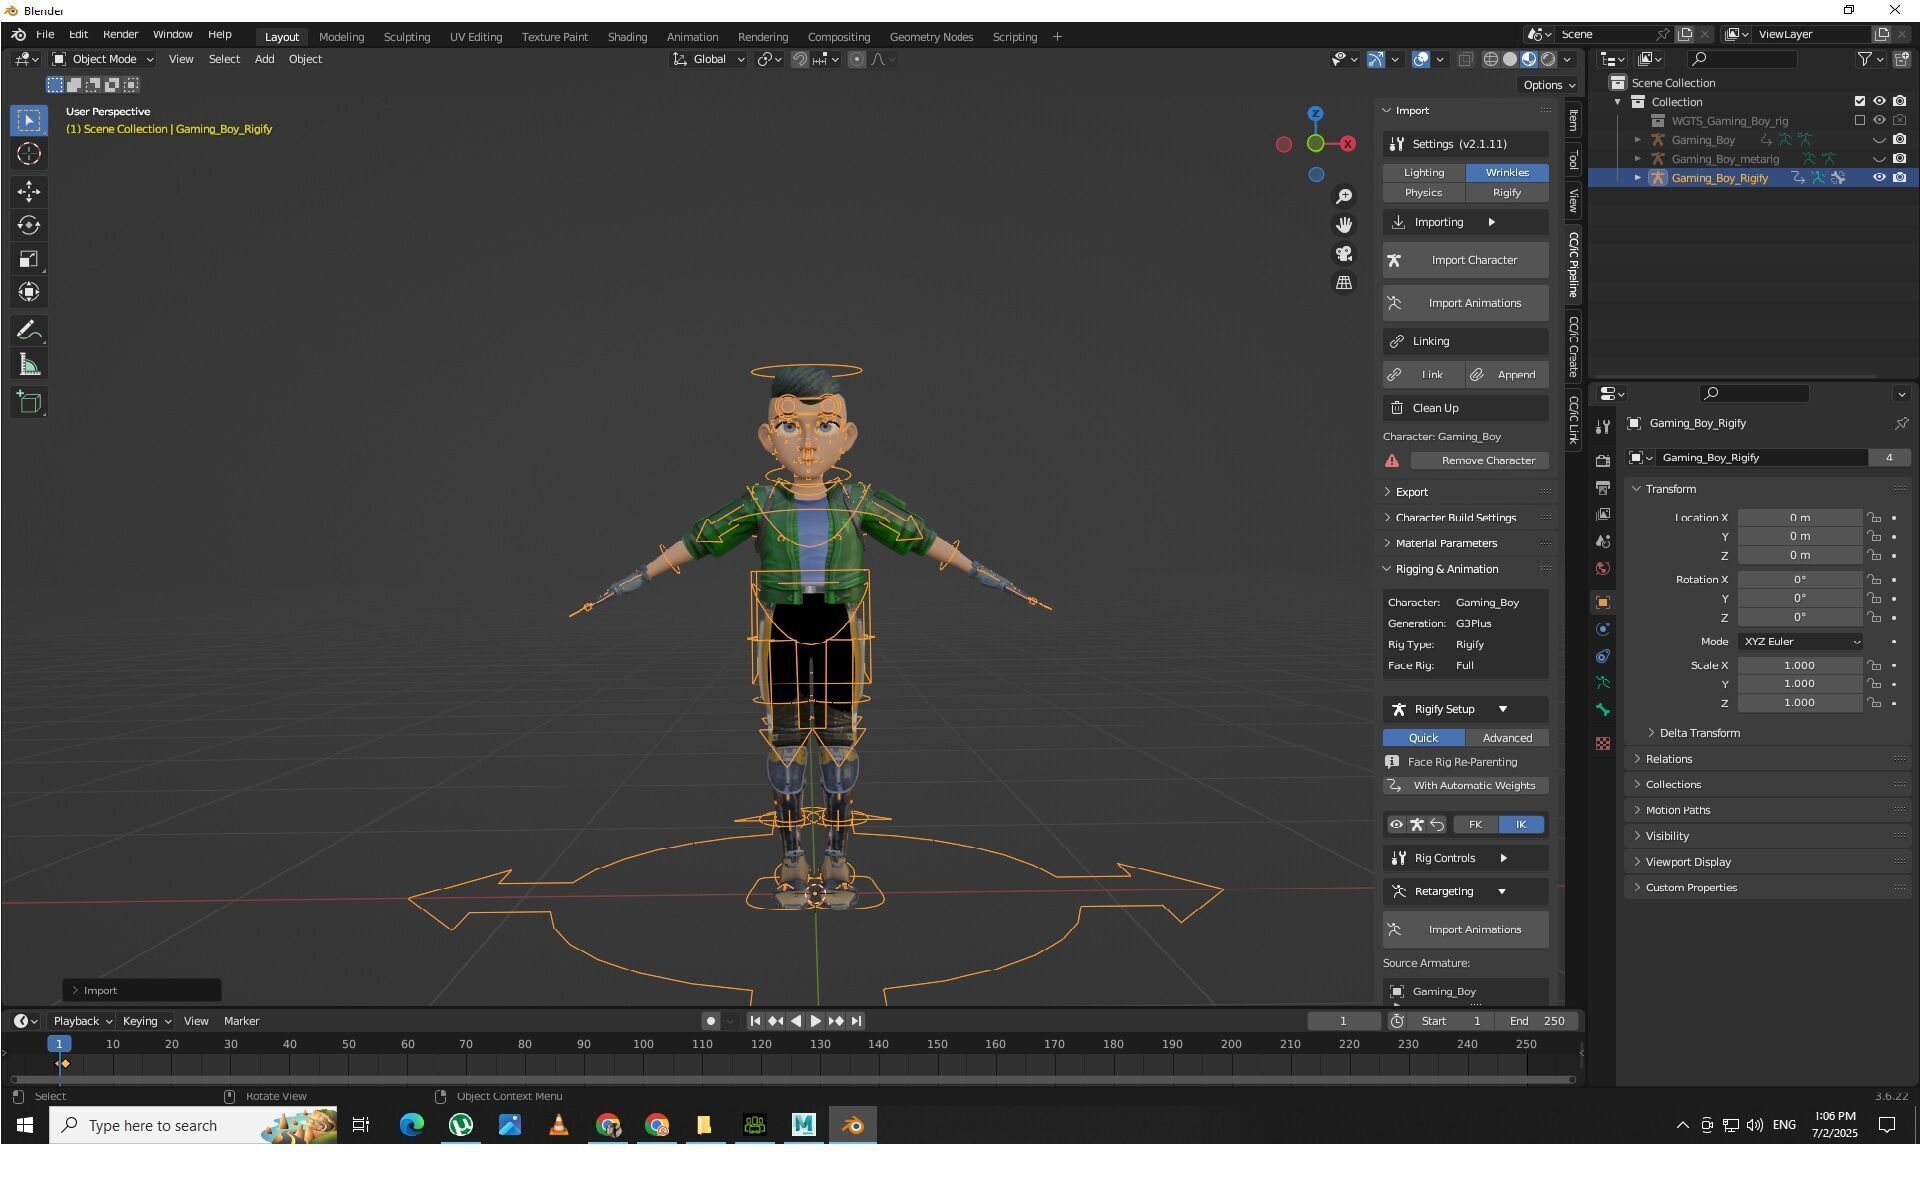This screenshot has height=1200, width=1920.
Task: Open the Tool properties tab
Action: 1603,428
